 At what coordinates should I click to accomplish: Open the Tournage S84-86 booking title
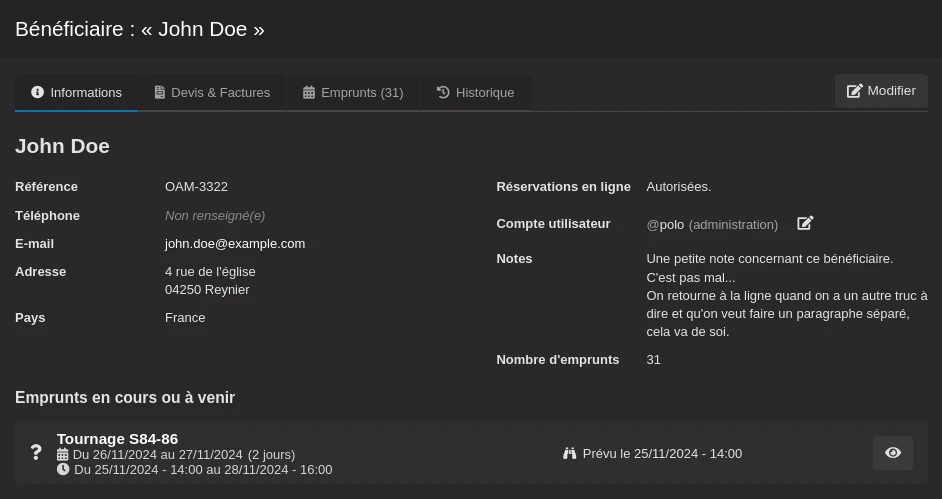coord(117,438)
